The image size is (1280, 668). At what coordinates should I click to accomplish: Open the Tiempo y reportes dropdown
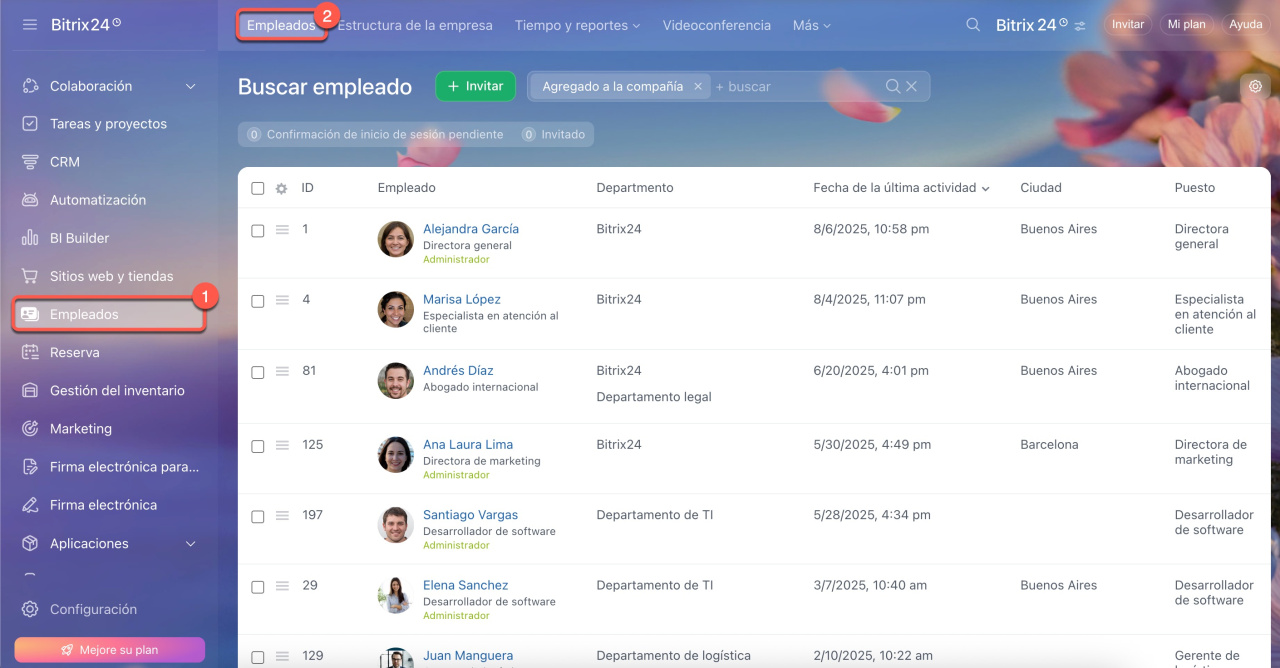(577, 25)
